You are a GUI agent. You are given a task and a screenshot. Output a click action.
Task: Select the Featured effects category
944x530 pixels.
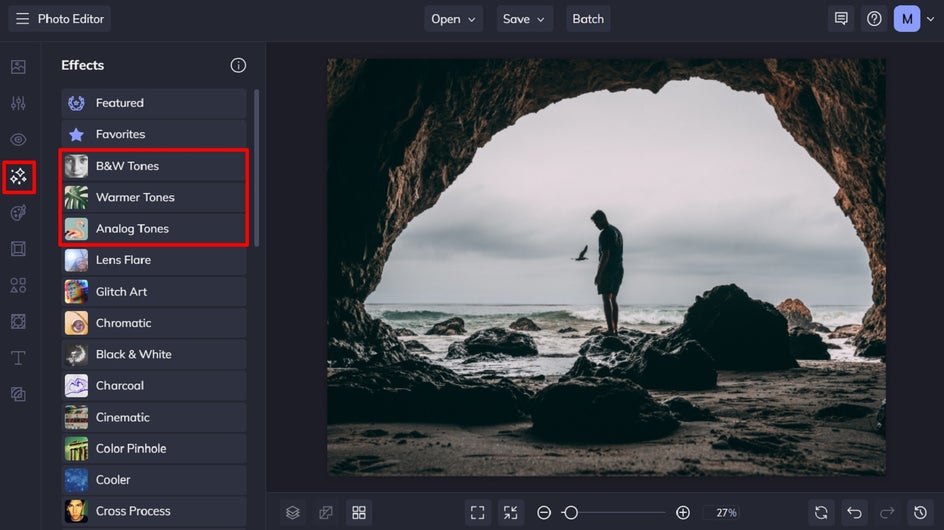(x=154, y=103)
